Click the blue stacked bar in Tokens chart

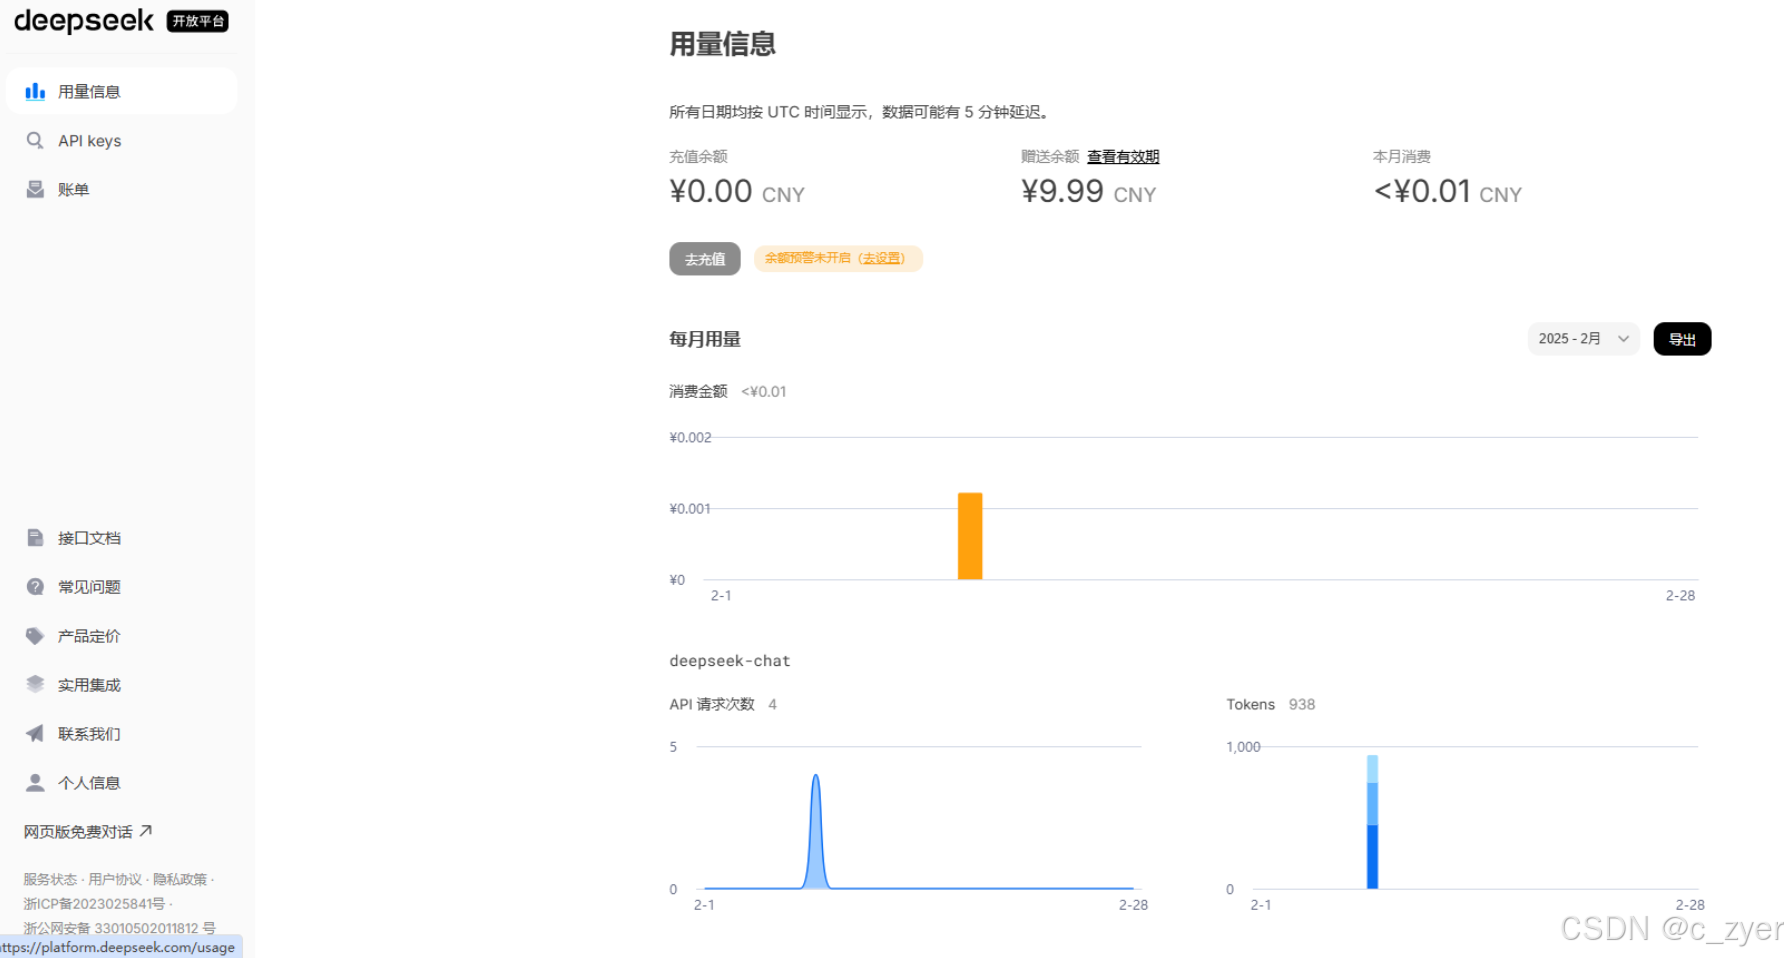[1373, 822]
